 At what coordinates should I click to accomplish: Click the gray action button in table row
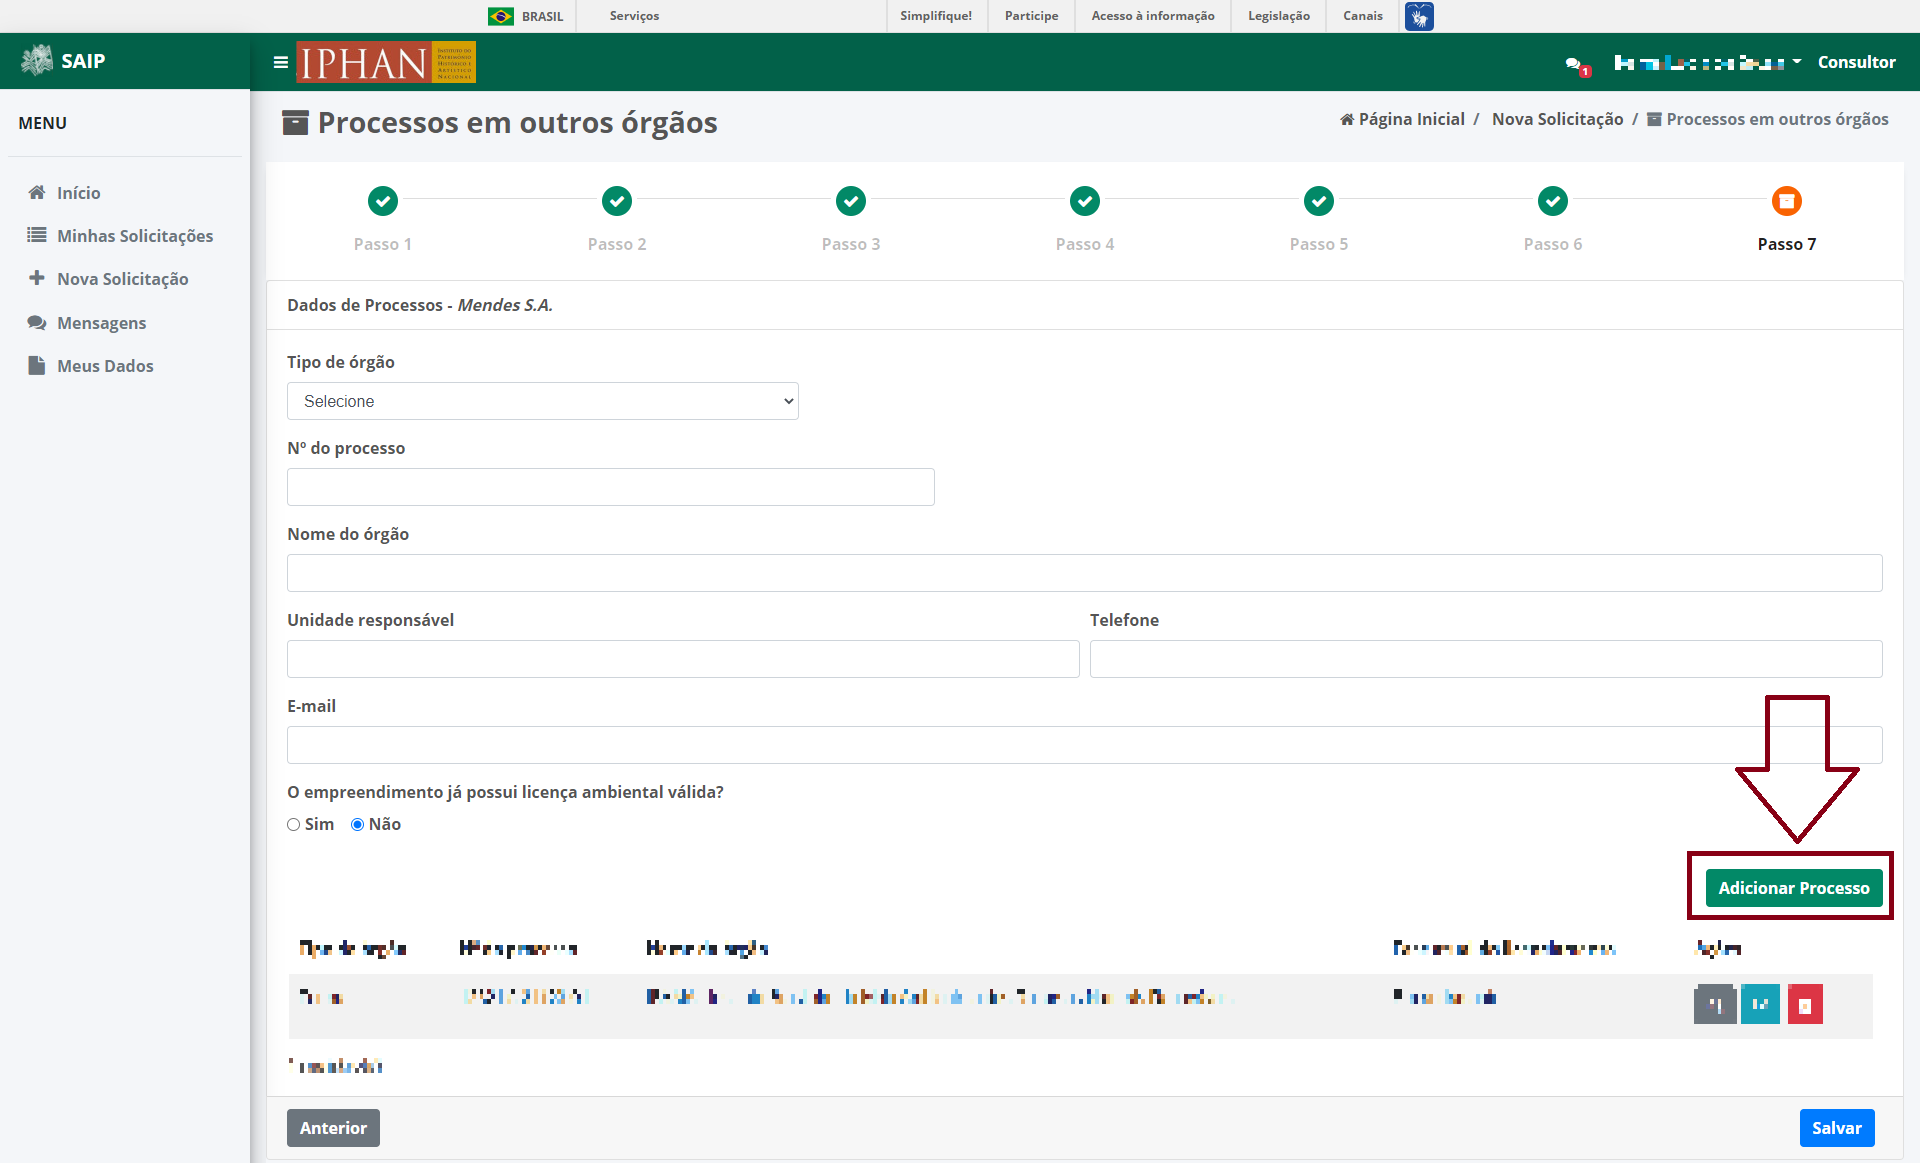point(1715,1004)
